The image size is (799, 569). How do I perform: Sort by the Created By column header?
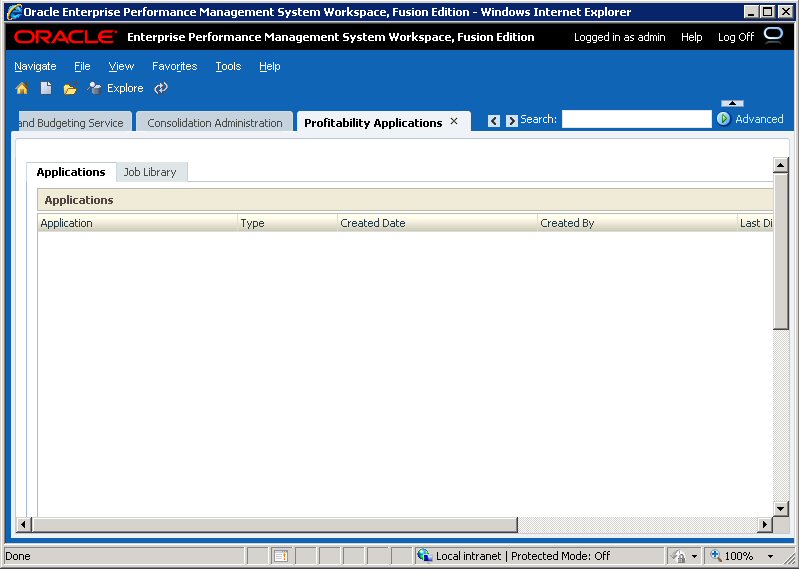pos(637,223)
